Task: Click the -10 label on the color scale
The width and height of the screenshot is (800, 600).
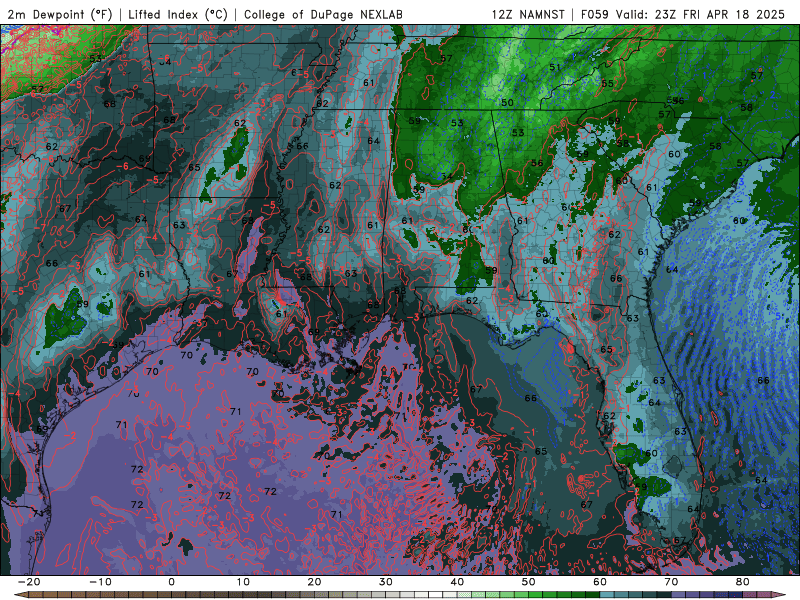Action: point(100,582)
